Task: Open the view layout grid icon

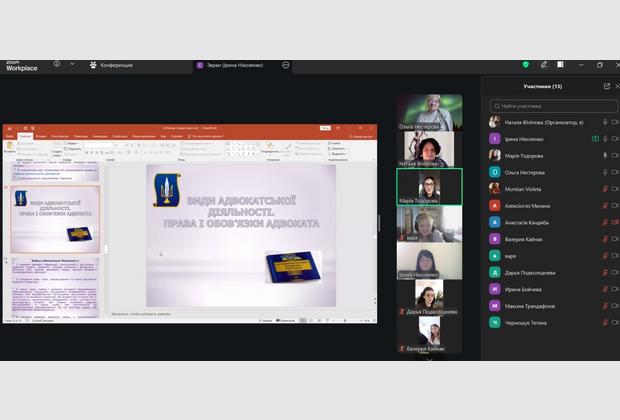Action: point(560,65)
